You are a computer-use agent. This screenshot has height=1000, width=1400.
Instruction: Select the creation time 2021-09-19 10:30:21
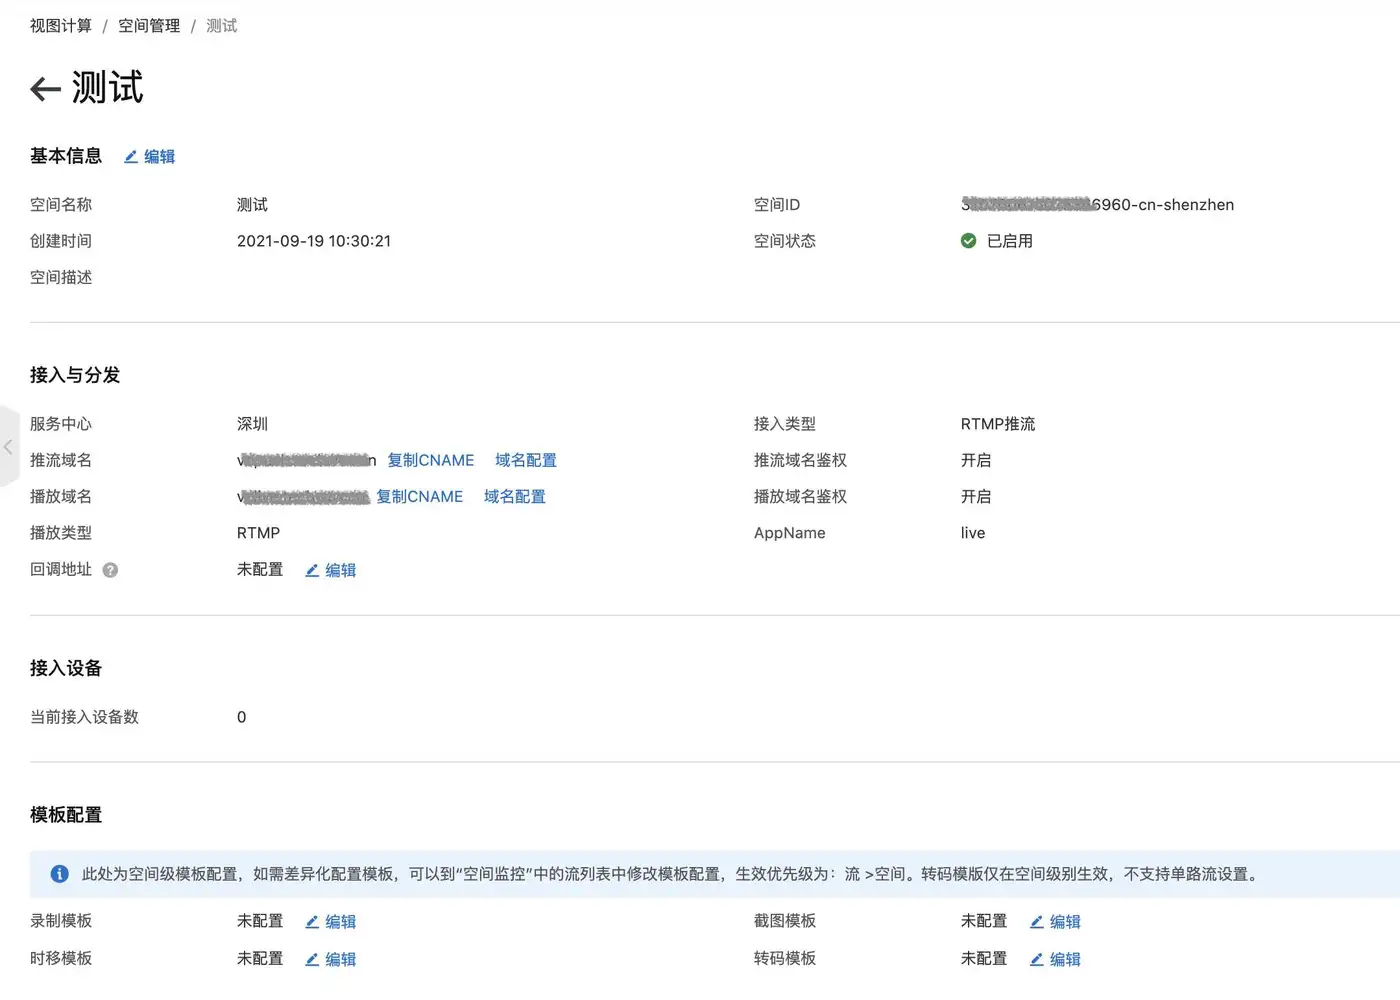click(314, 241)
